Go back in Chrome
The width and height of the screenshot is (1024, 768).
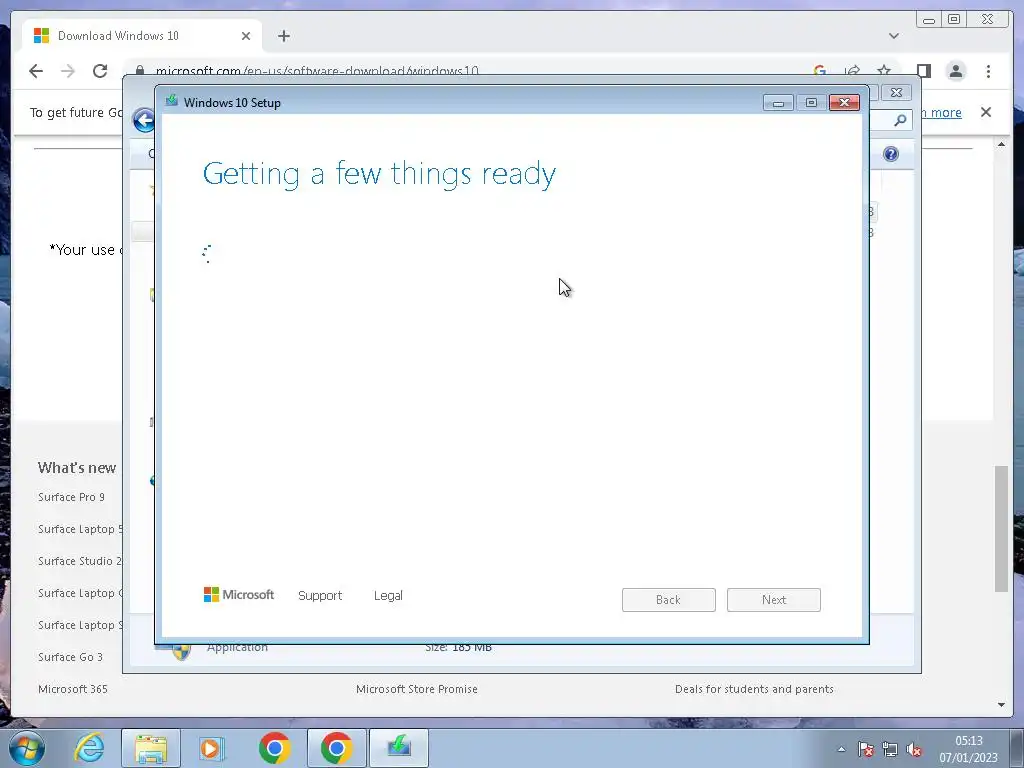tap(36, 71)
